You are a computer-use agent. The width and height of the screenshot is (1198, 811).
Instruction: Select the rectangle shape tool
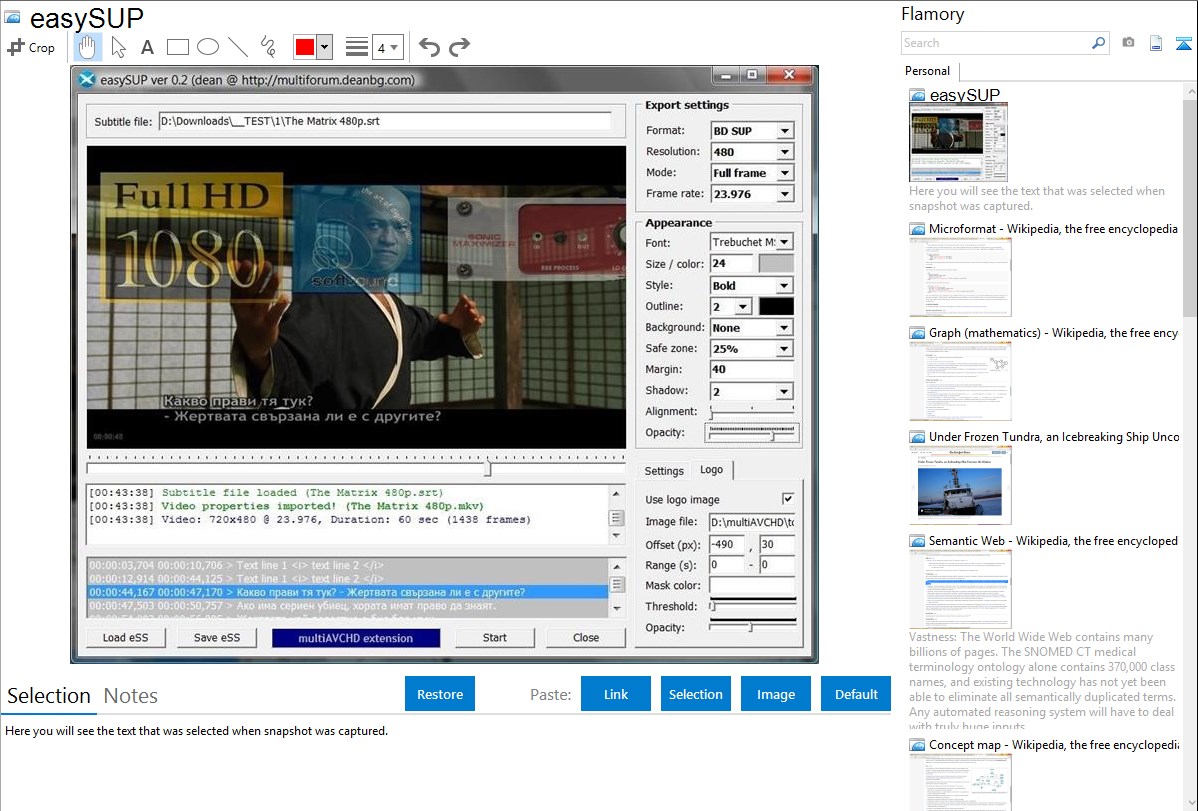pos(177,47)
